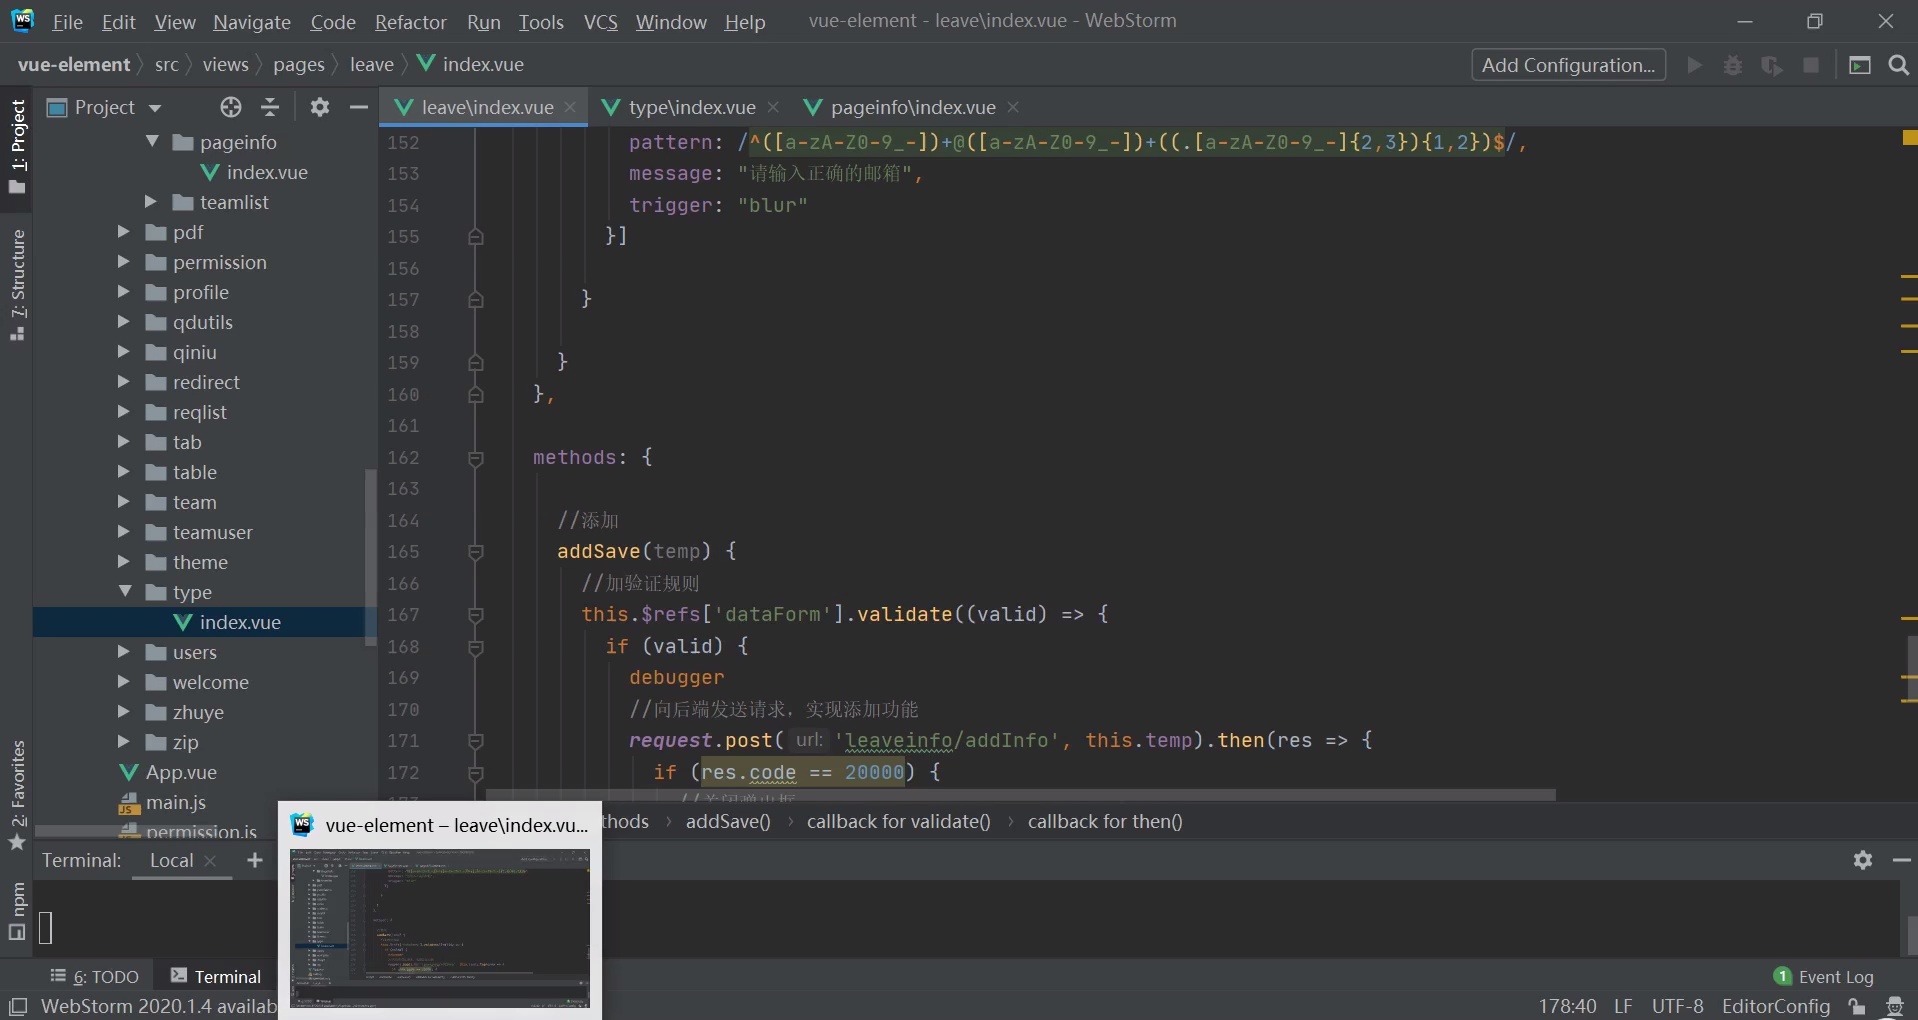Viewport: 1918px width, 1020px height.
Task: Click the write-lock padlock in status bar
Action: coord(1858,1007)
